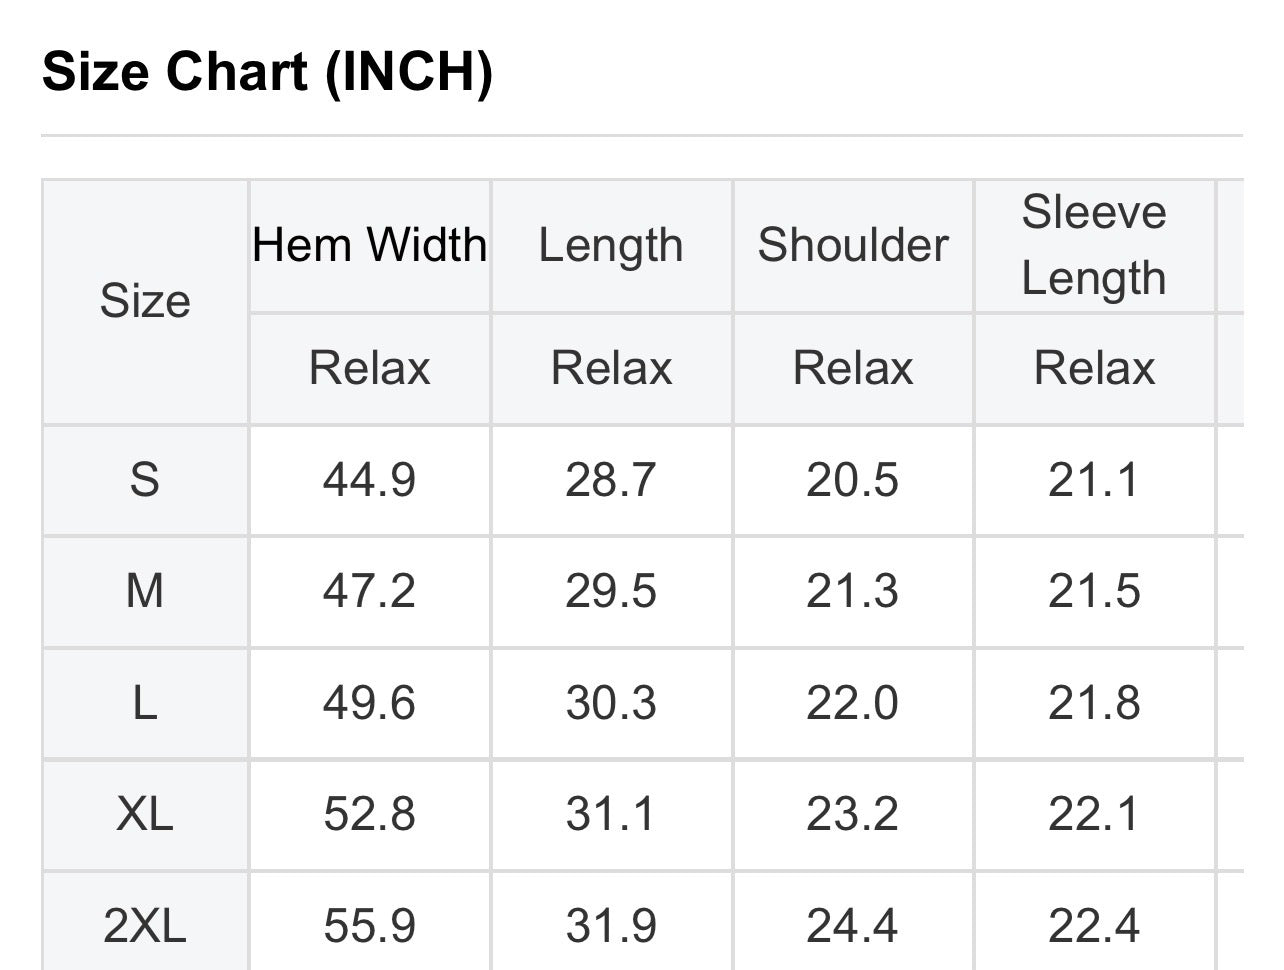Click the Hem Width column header
Viewport: 1284px width, 970px height.
point(369,245)
